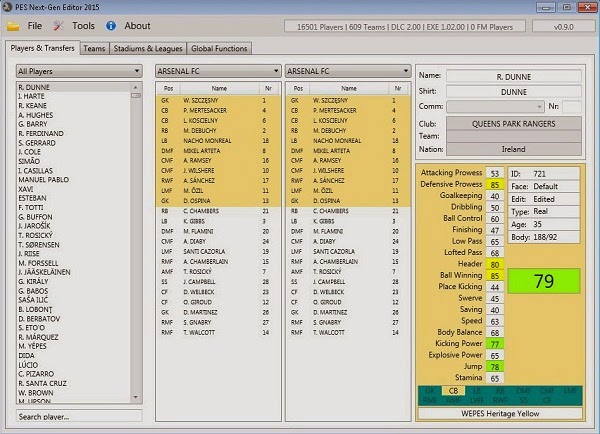
Task: Click the right list Name column header
Action: [349, 88]
